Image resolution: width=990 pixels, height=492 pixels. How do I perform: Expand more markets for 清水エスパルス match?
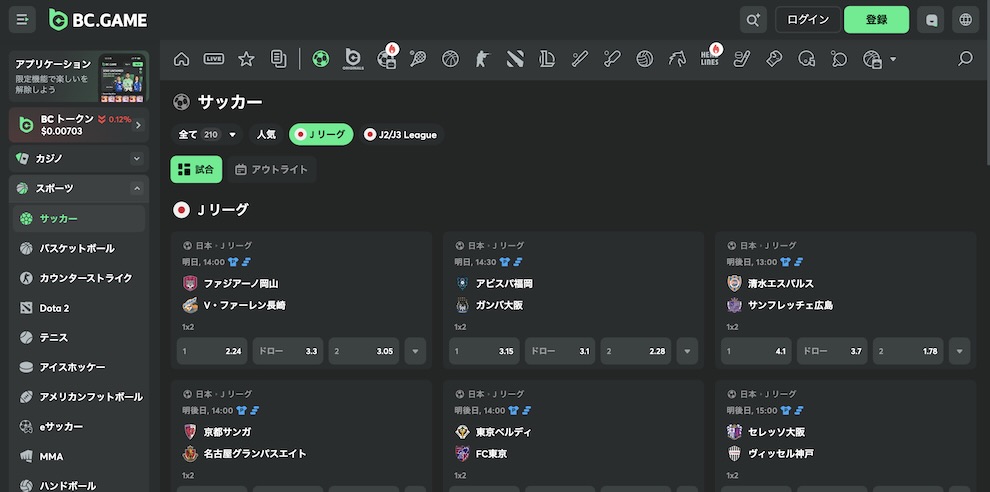(x=960, y=351)
